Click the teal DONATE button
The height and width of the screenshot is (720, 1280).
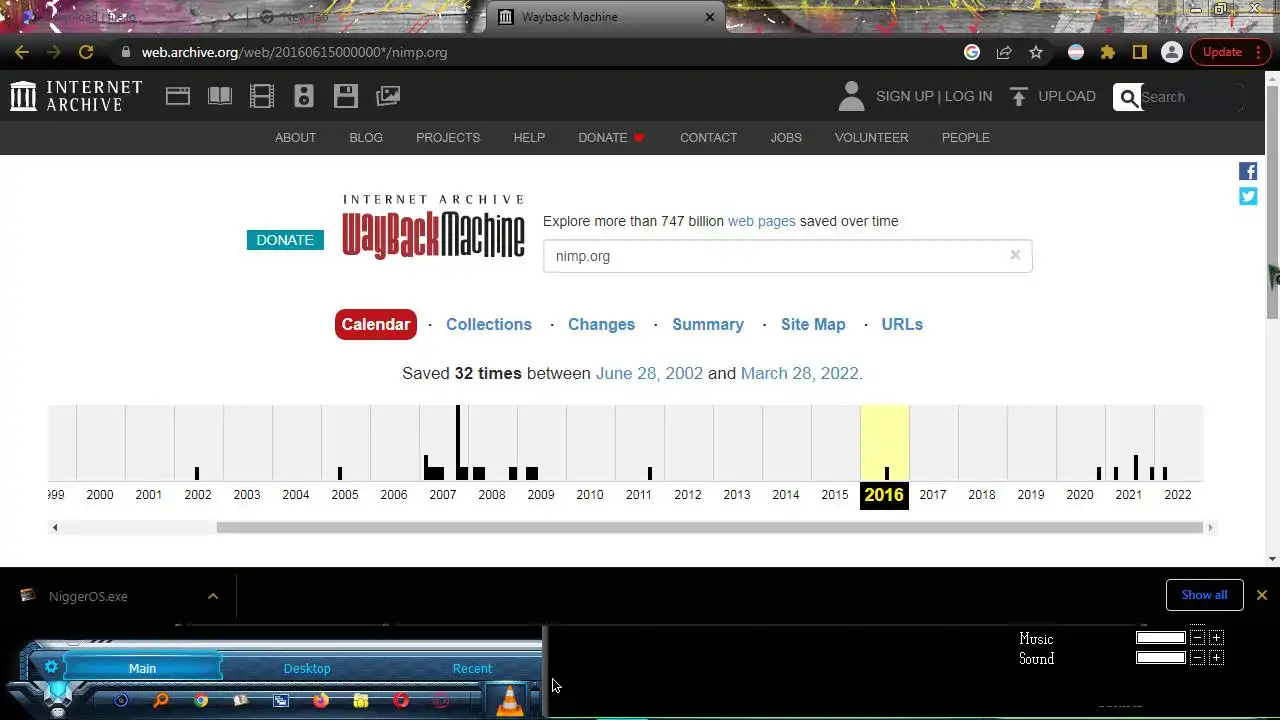[x=285, y=240]
